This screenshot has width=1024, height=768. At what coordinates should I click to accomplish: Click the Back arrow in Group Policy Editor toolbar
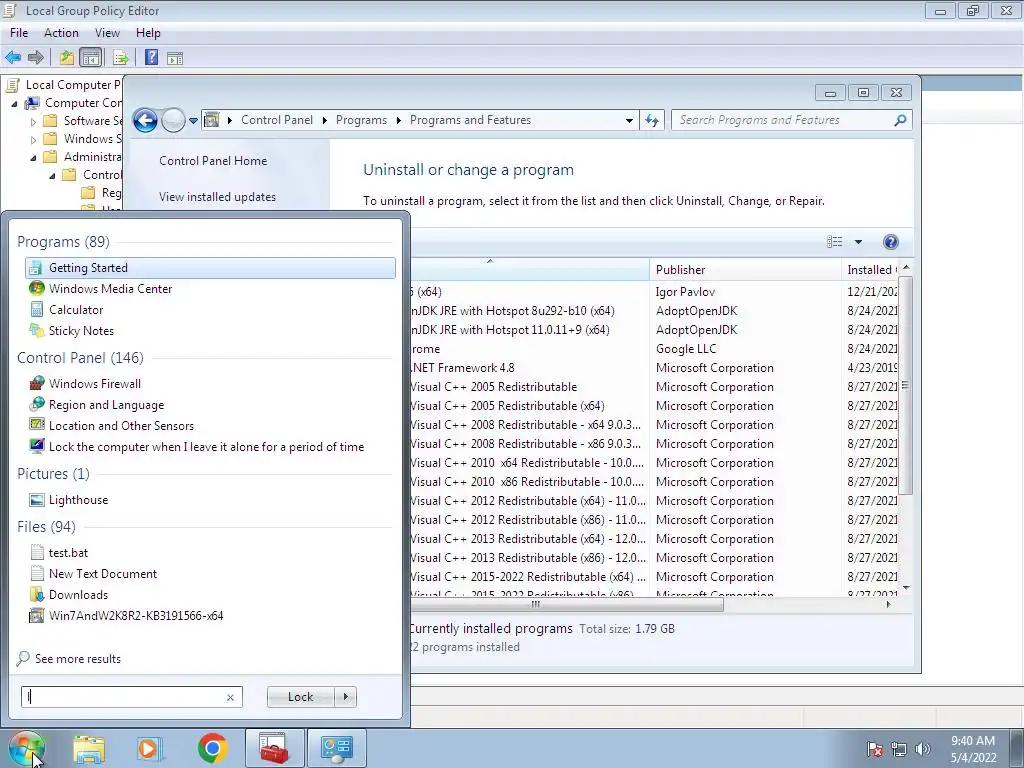13,57
